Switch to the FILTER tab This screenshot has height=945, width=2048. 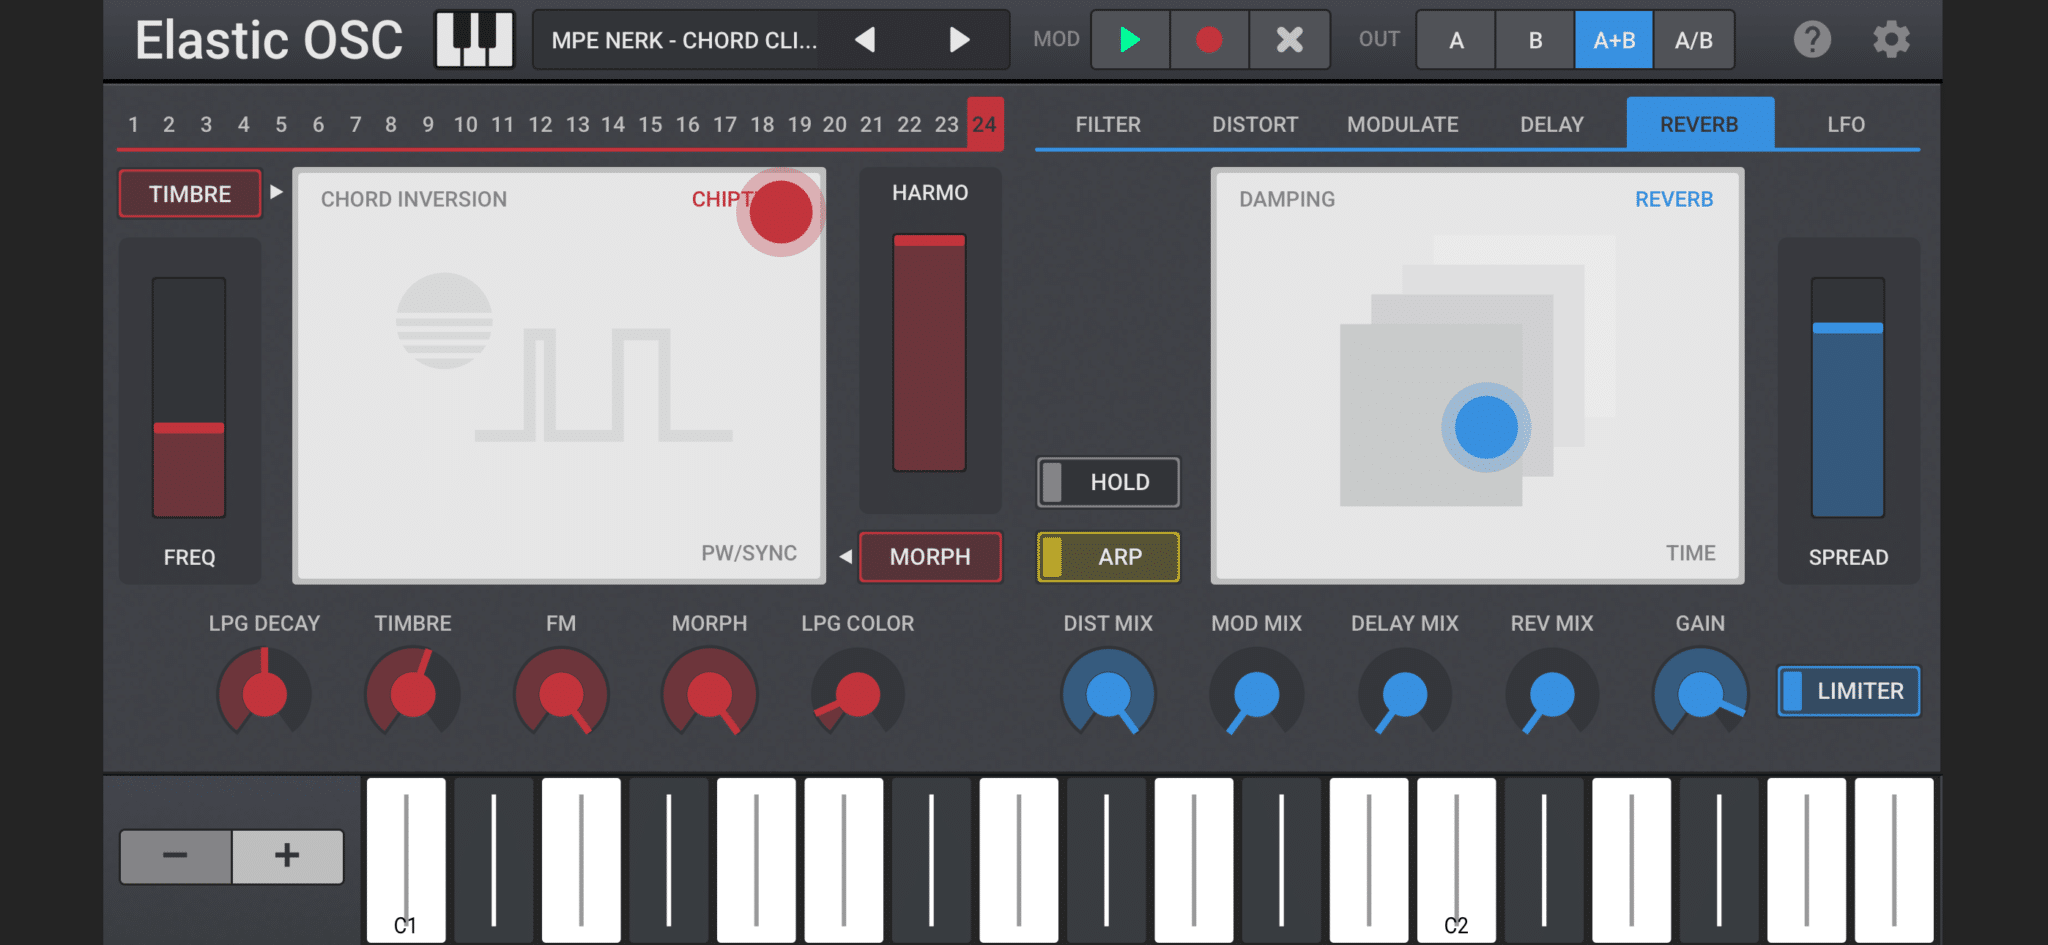tap(1108, 125)
